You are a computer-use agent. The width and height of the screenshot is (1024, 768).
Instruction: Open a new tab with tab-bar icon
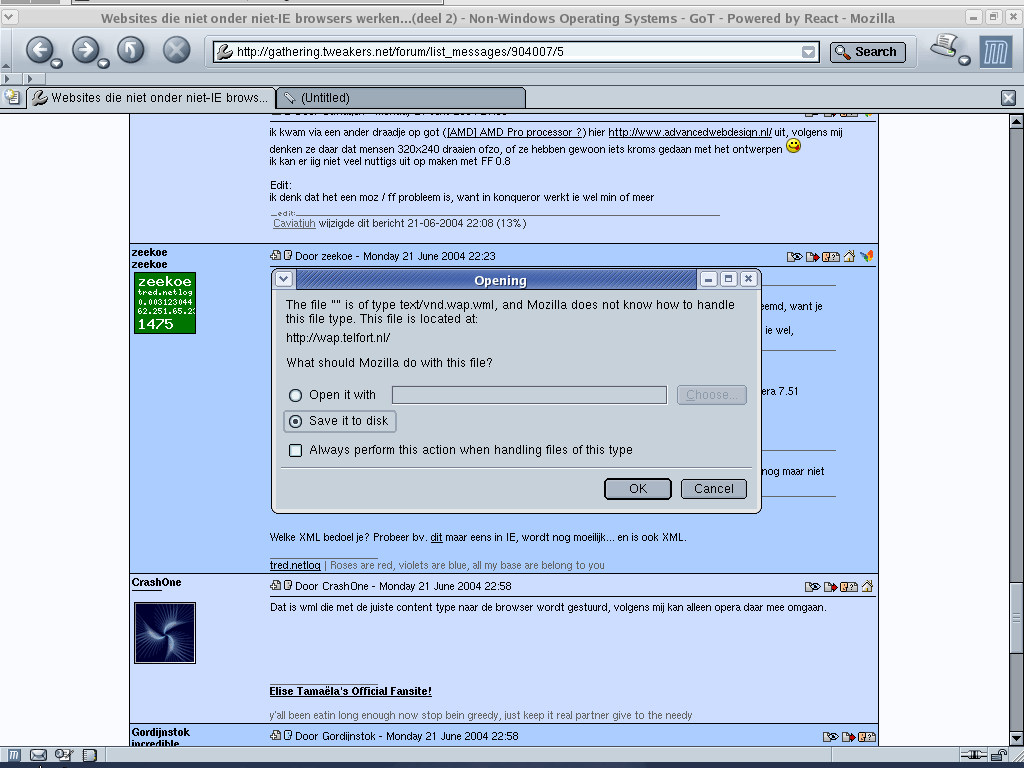[x=12, y=98]
